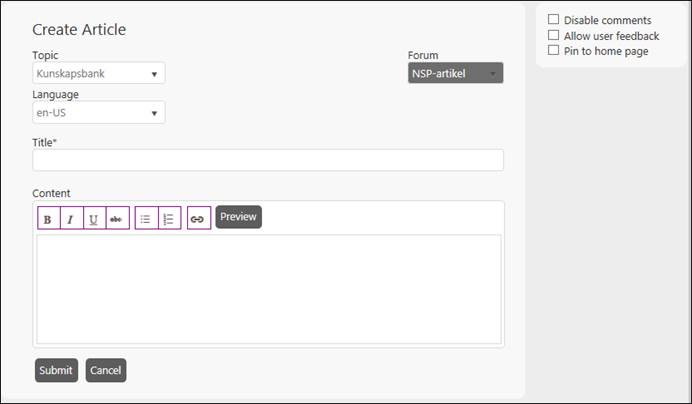Enable the Disable comments checkbox
Screen dimensions: 692x404
554,20
